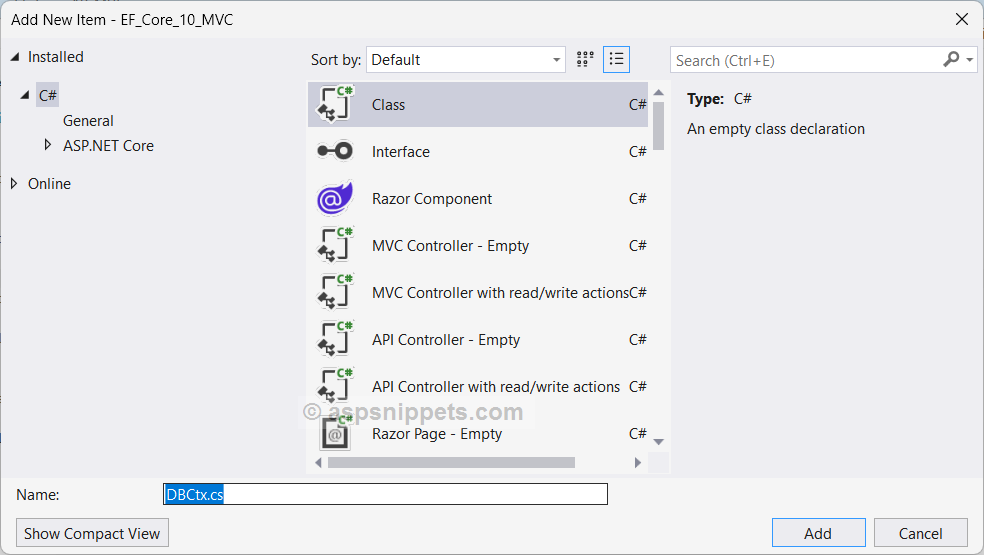Expand the Online tree node

point(14,183)
